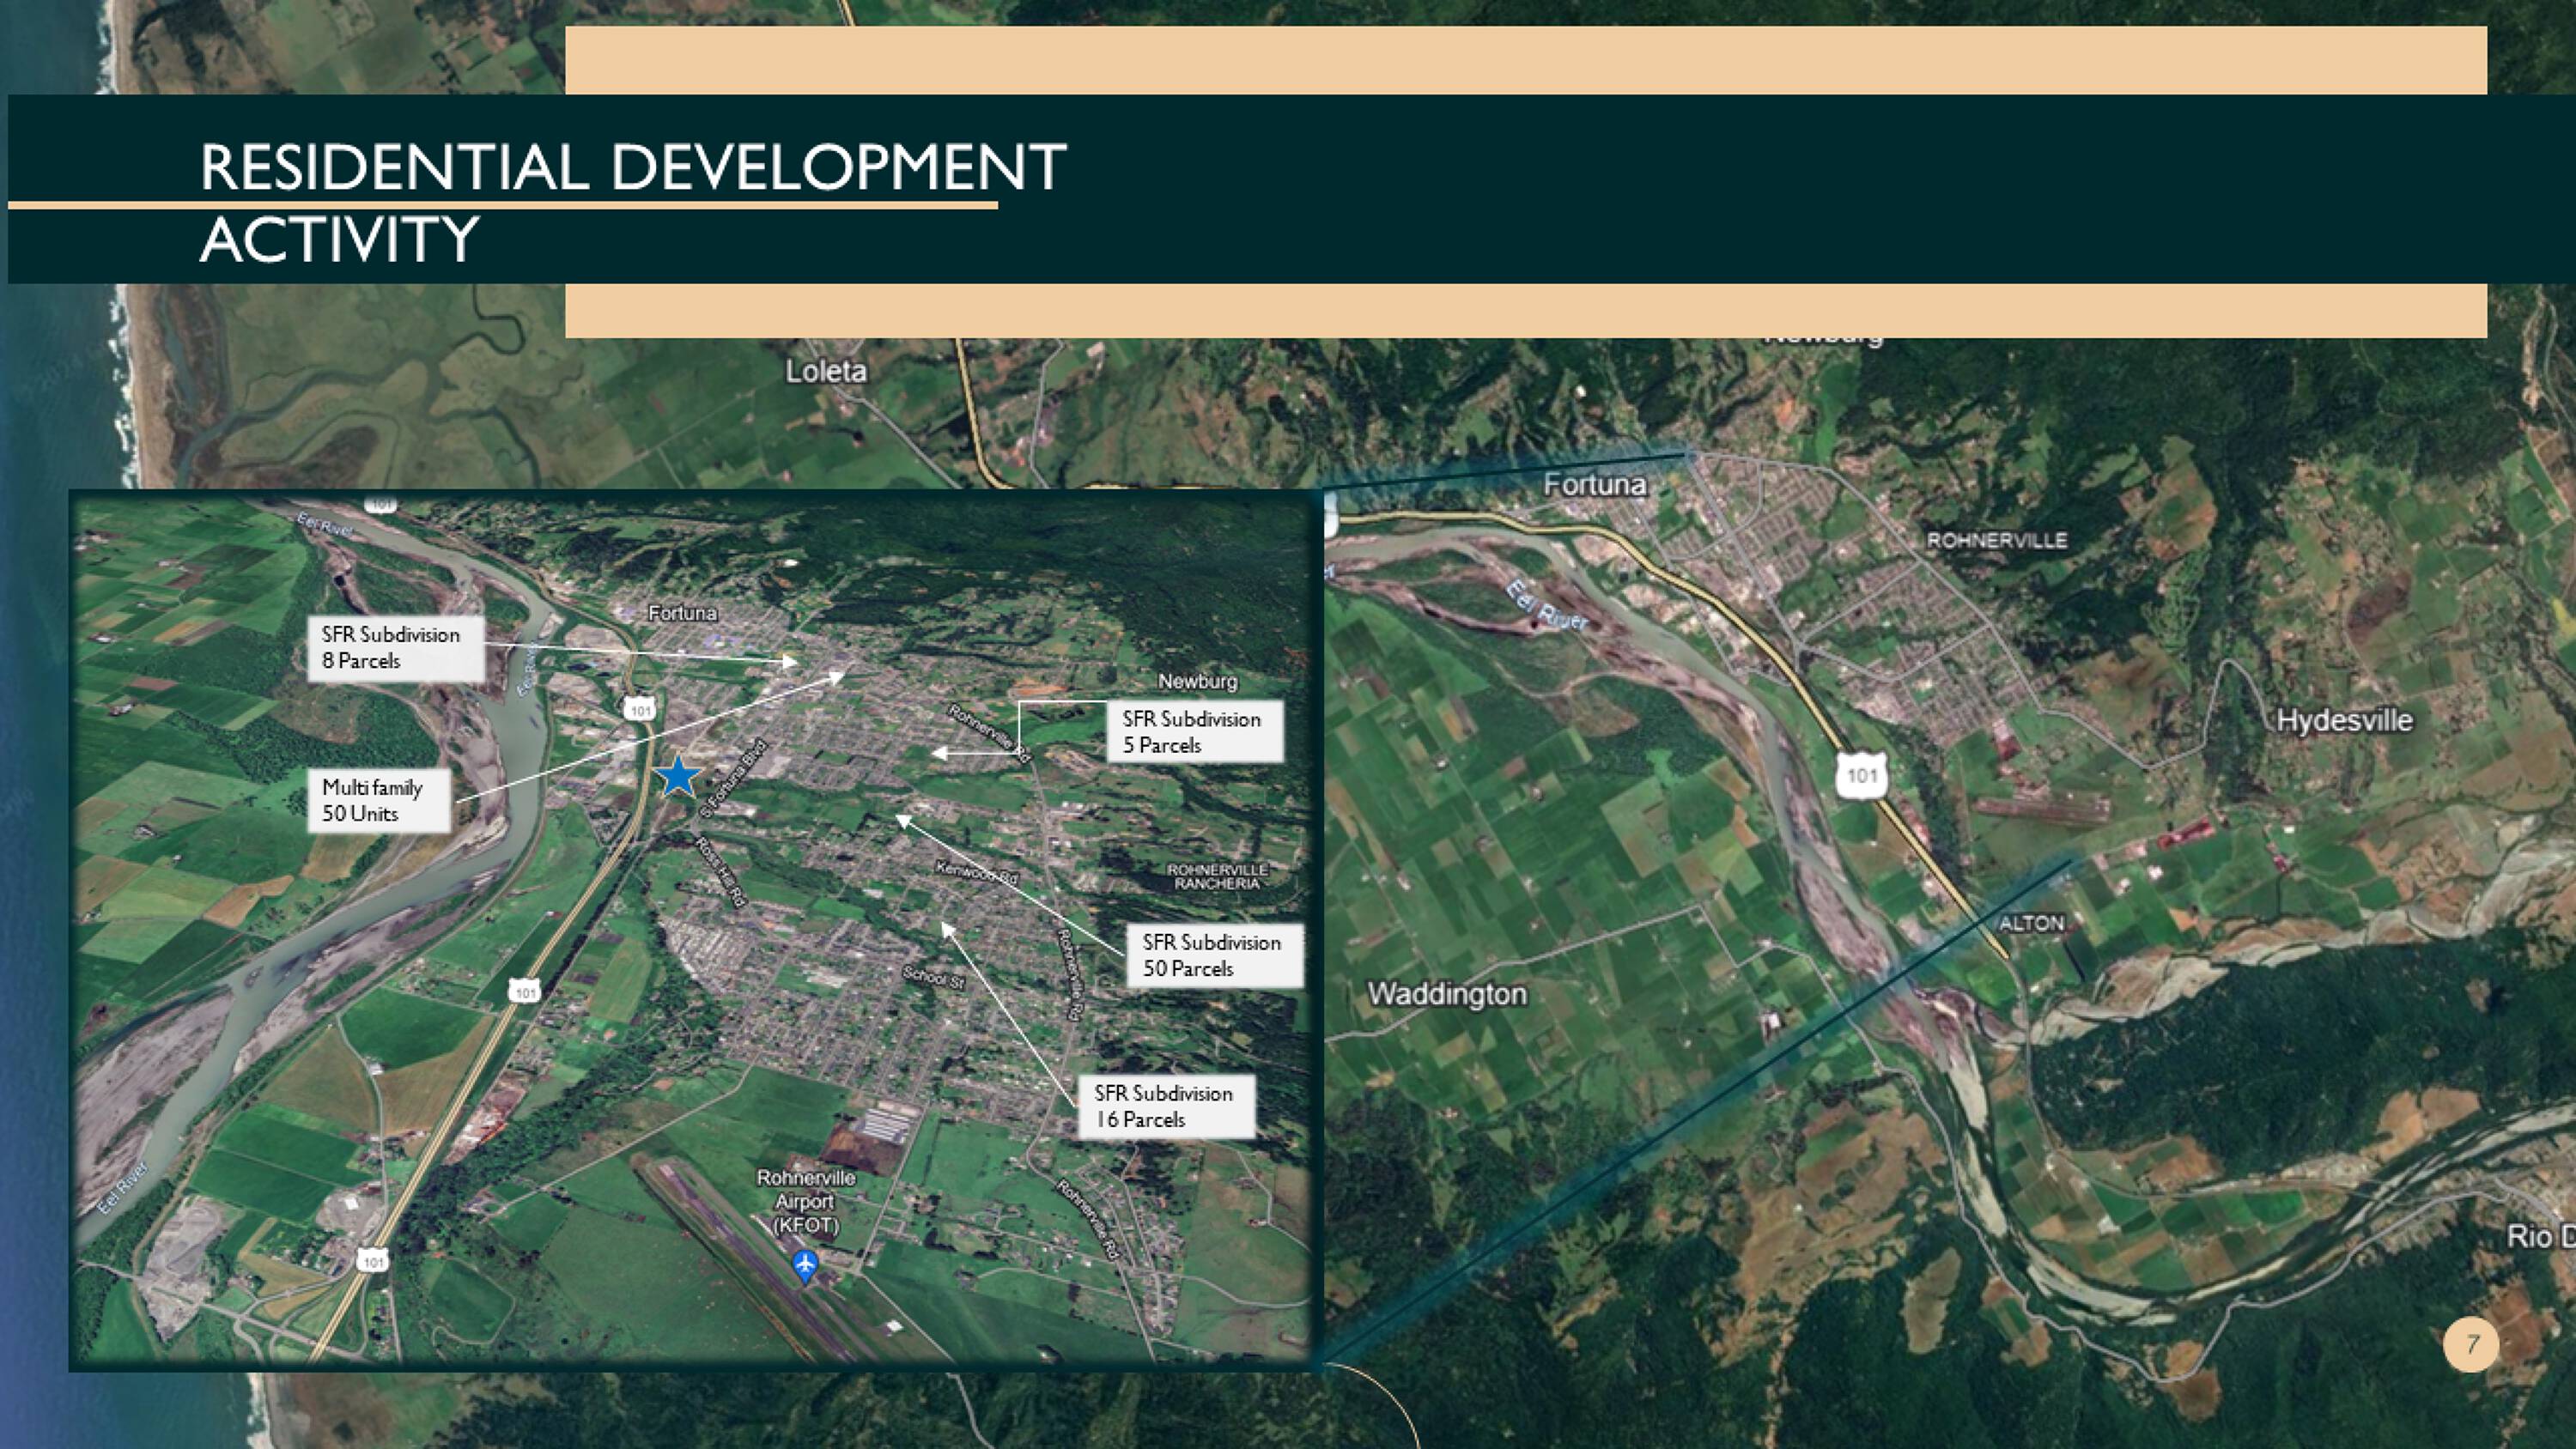Click the blue star marker on the map
This screenshot has width=2576, height=1449.
click(x=678, y=777)
